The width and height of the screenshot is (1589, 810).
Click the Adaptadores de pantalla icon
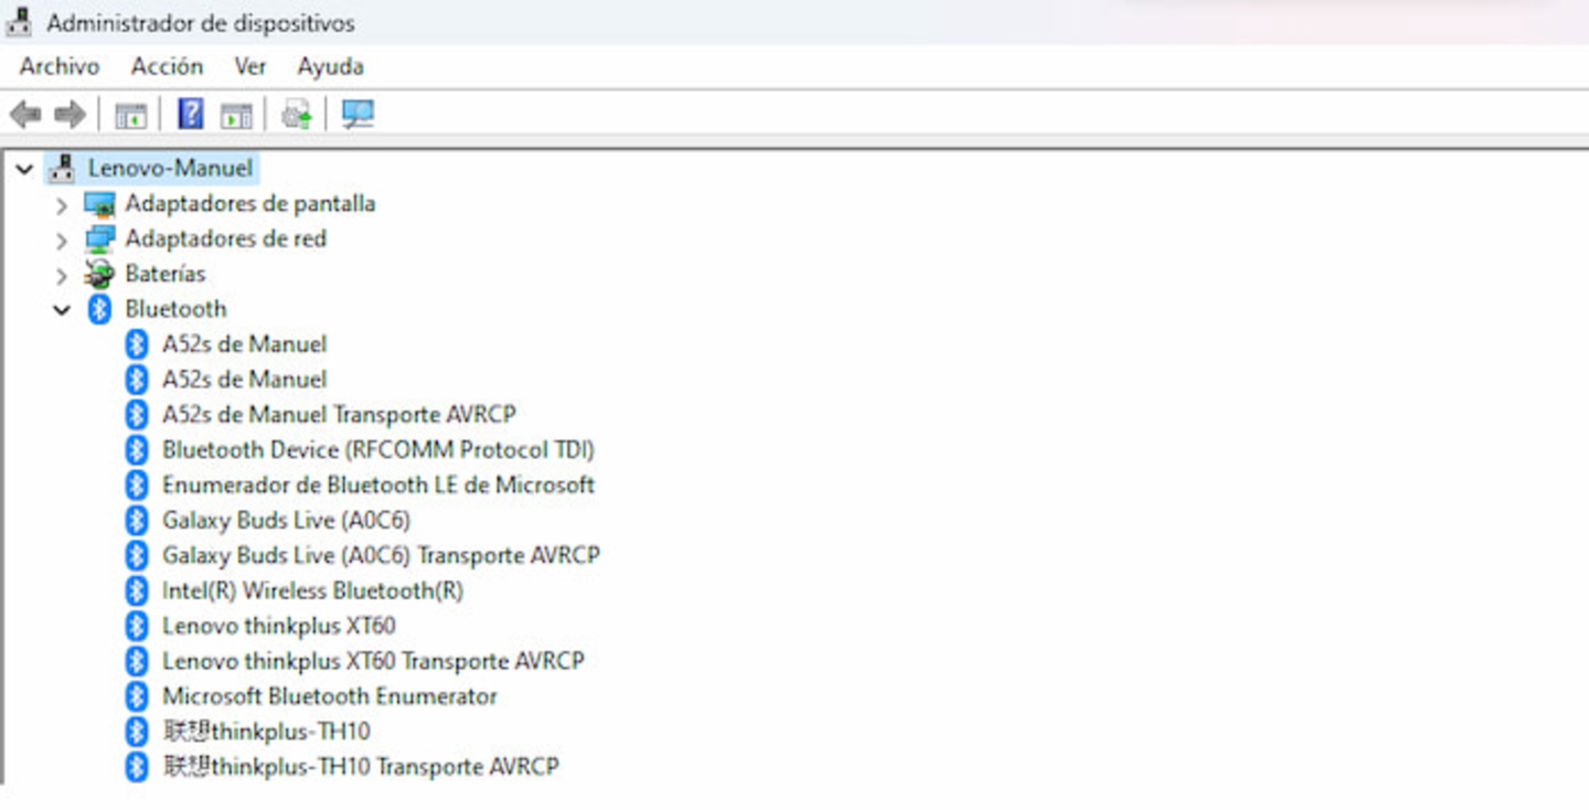click(x=100, y=204)
